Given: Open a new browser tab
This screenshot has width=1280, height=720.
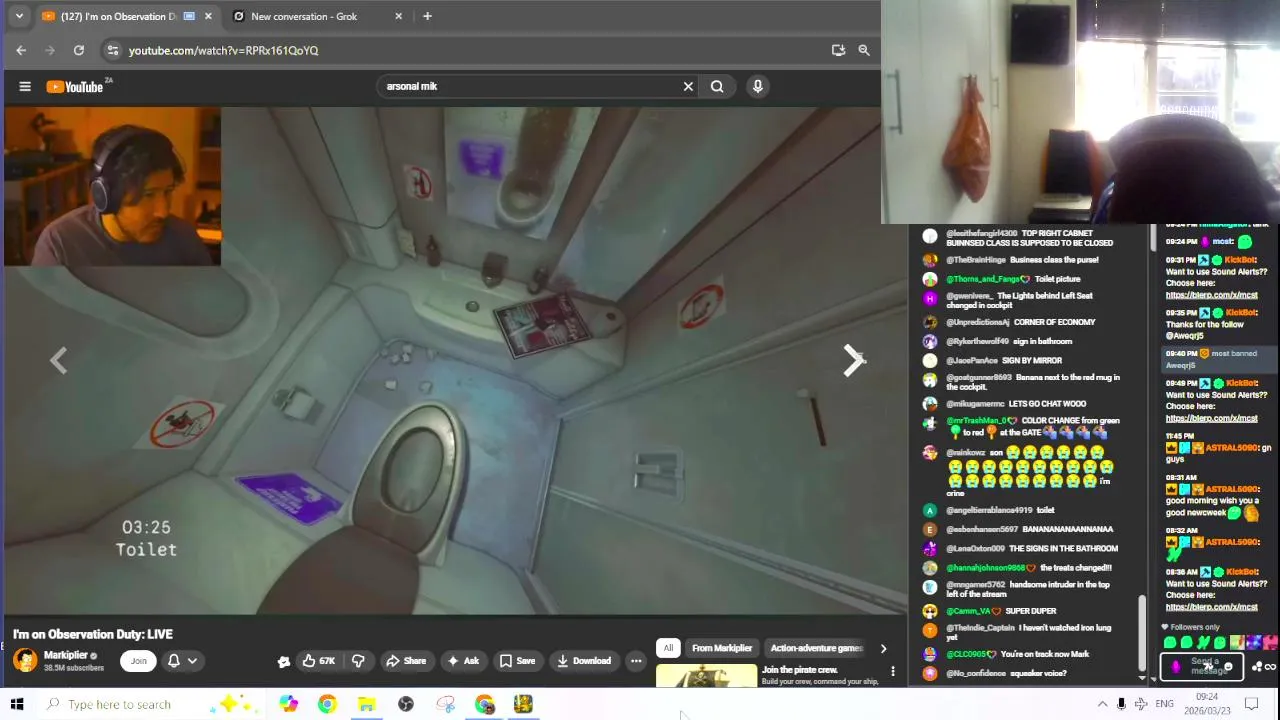Looking at the screenshot, I should tap(427, 16).
